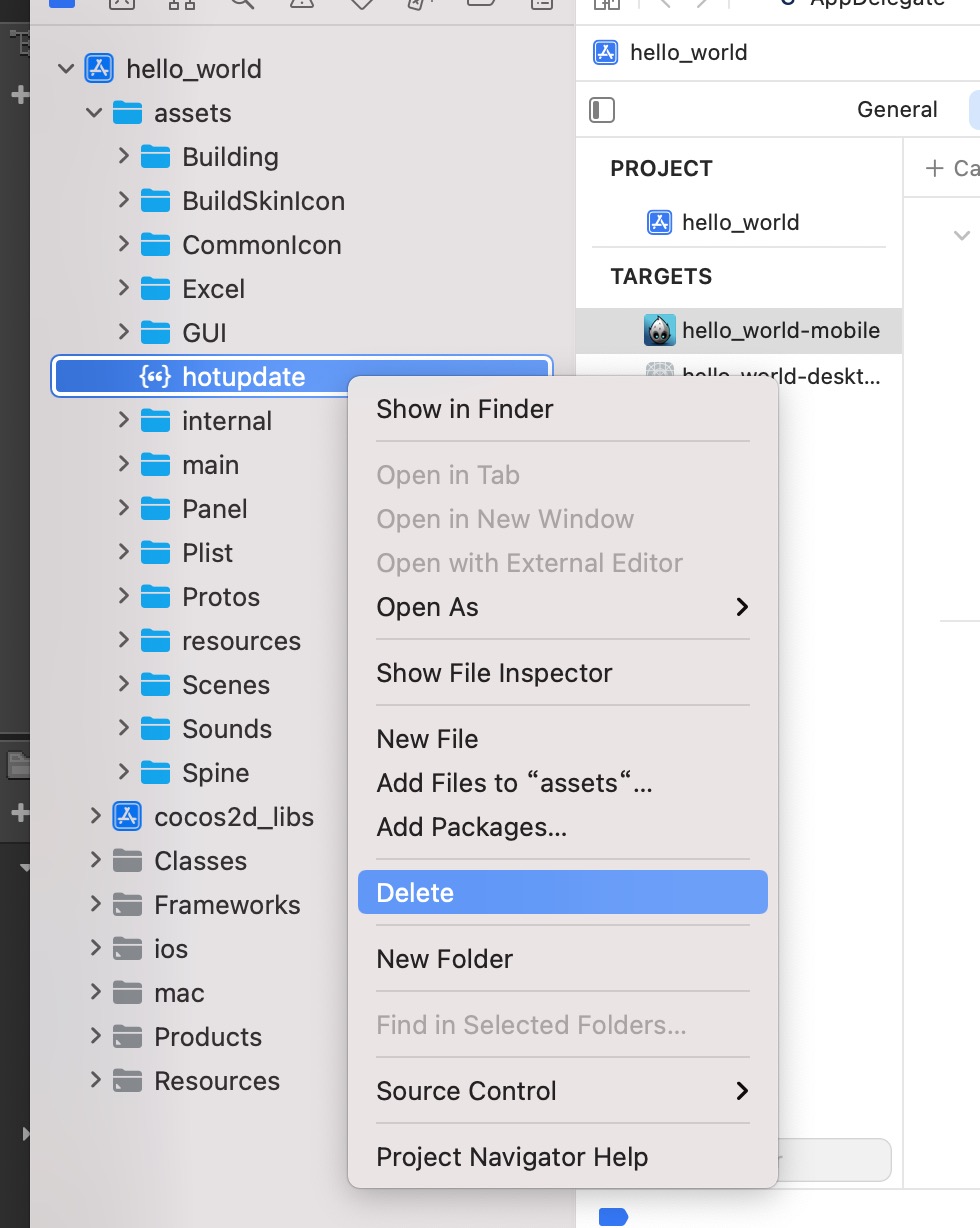Screen dimensions: 980x1228
Task: Expand the GUI folder
Action: 123,333
